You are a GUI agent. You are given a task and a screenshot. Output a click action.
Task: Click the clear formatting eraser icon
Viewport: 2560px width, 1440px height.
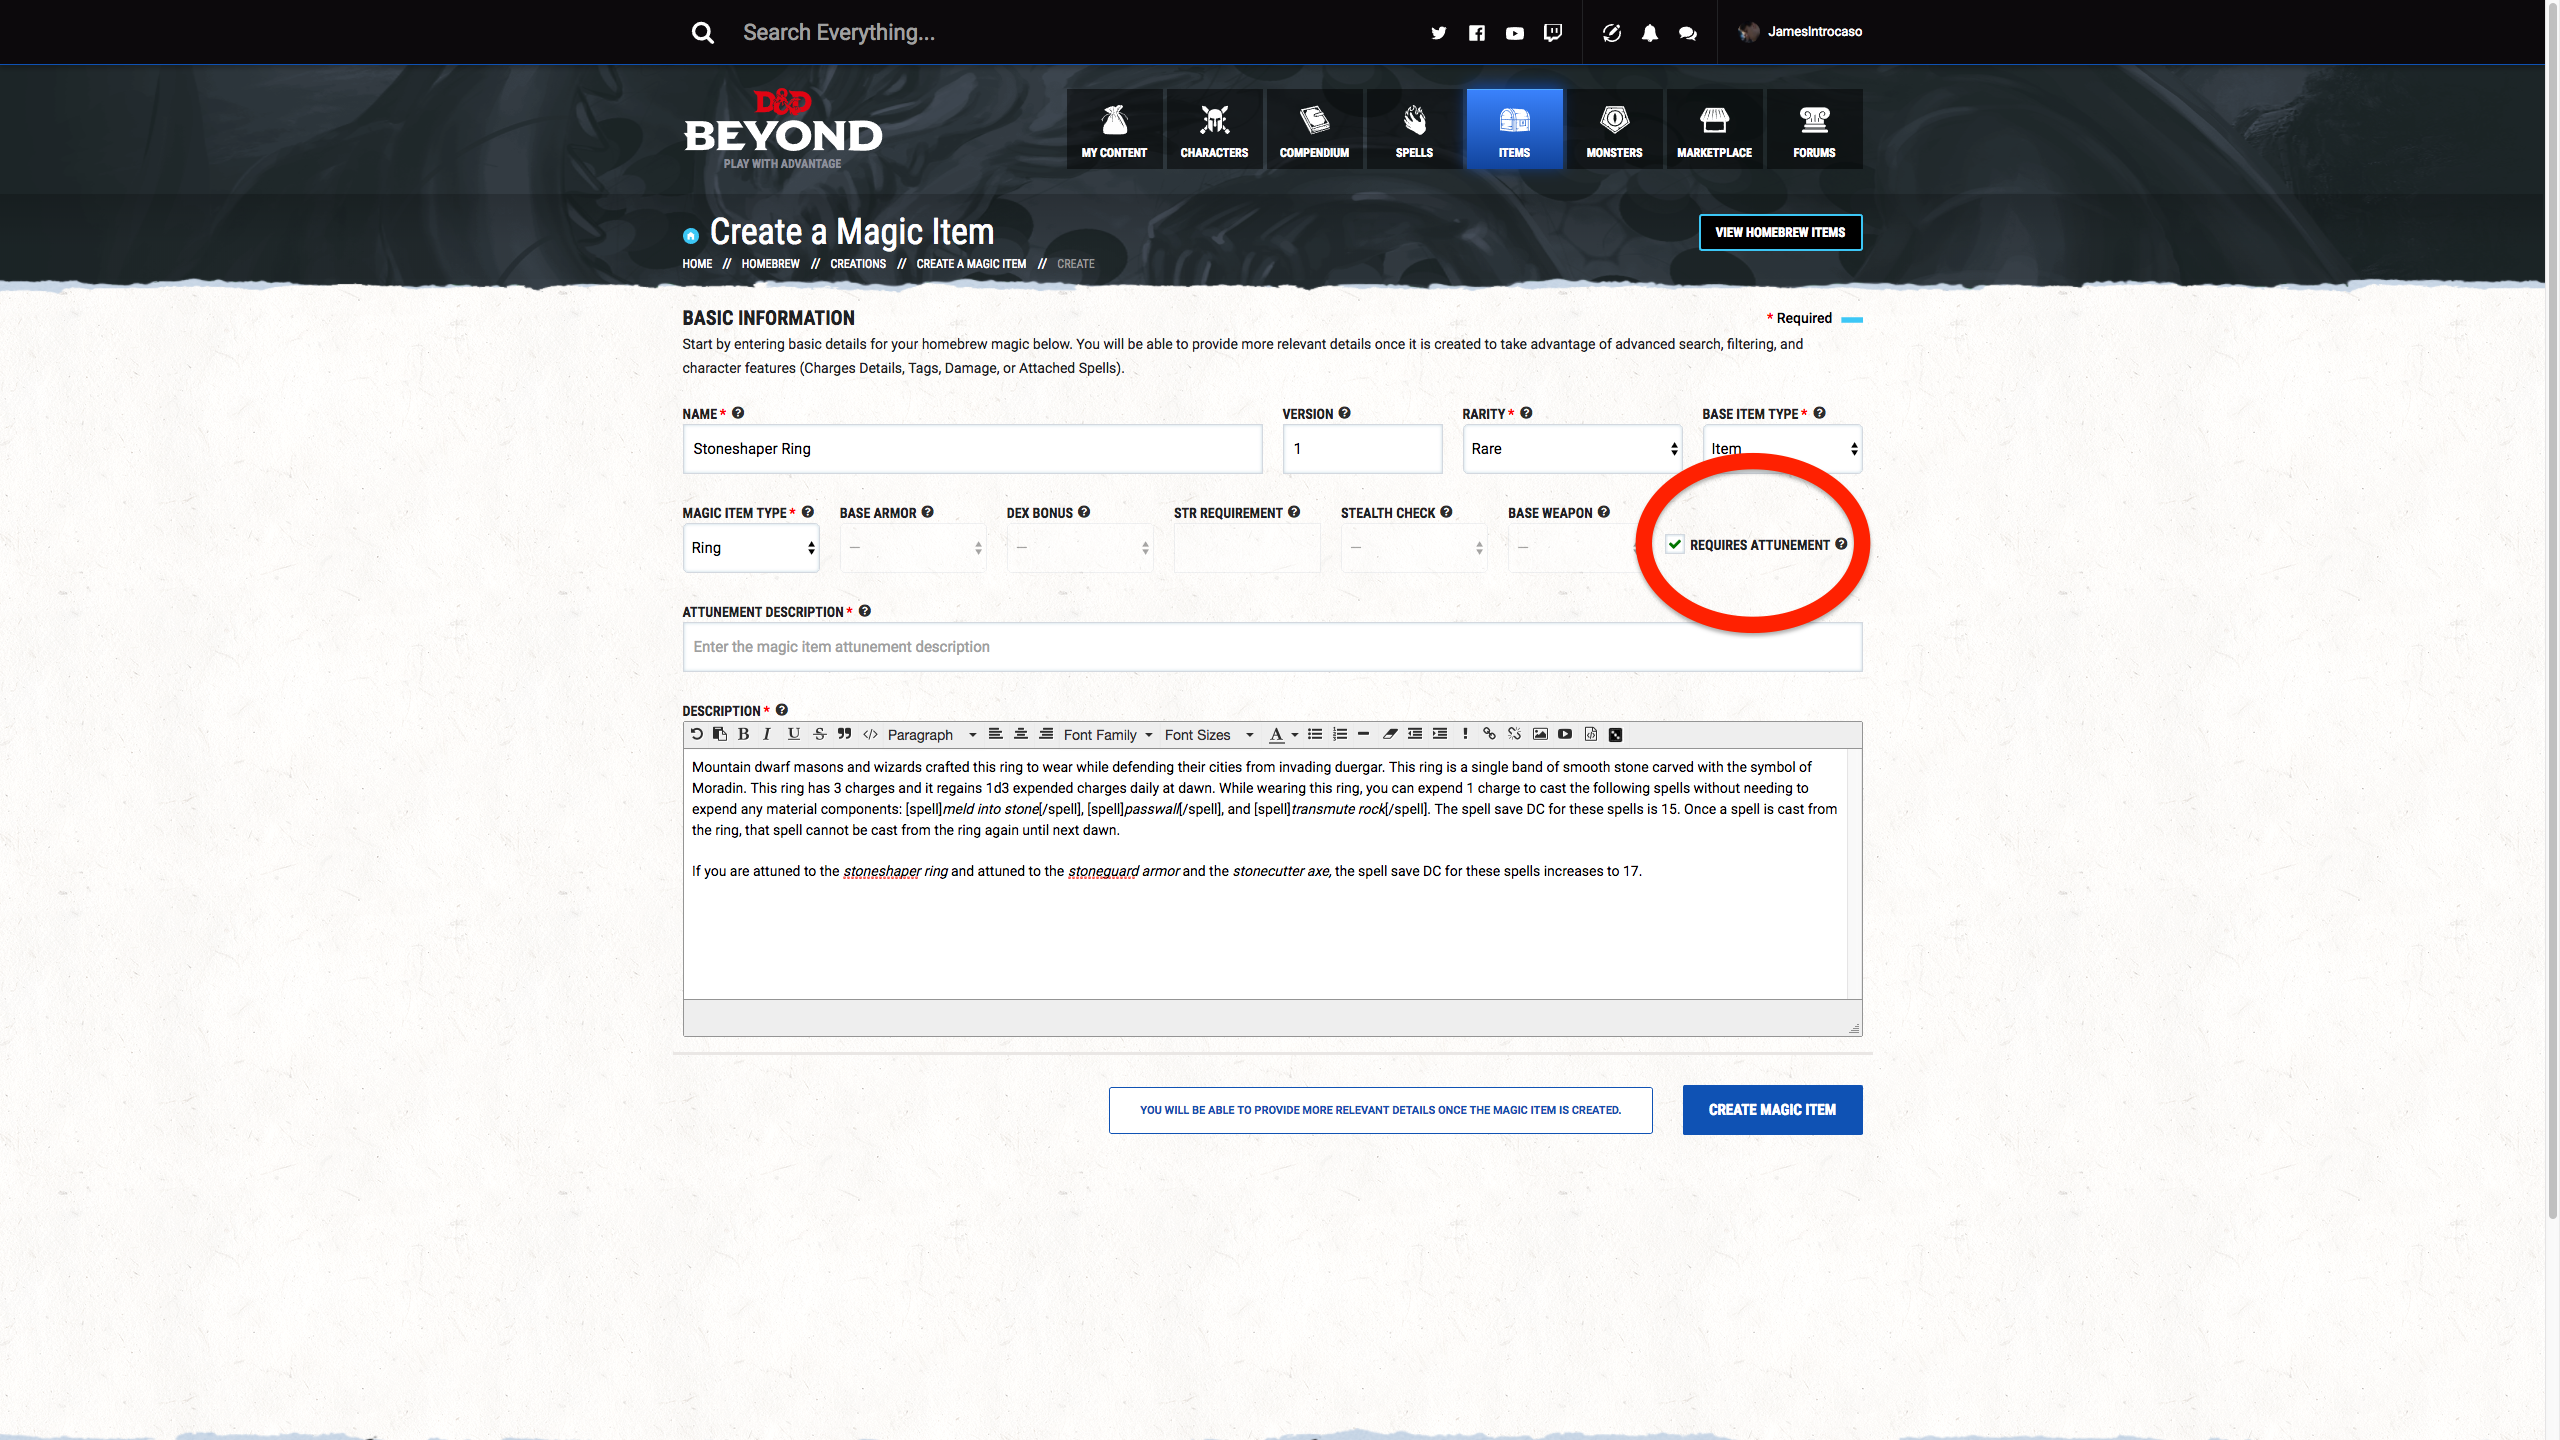(1390, 734)
